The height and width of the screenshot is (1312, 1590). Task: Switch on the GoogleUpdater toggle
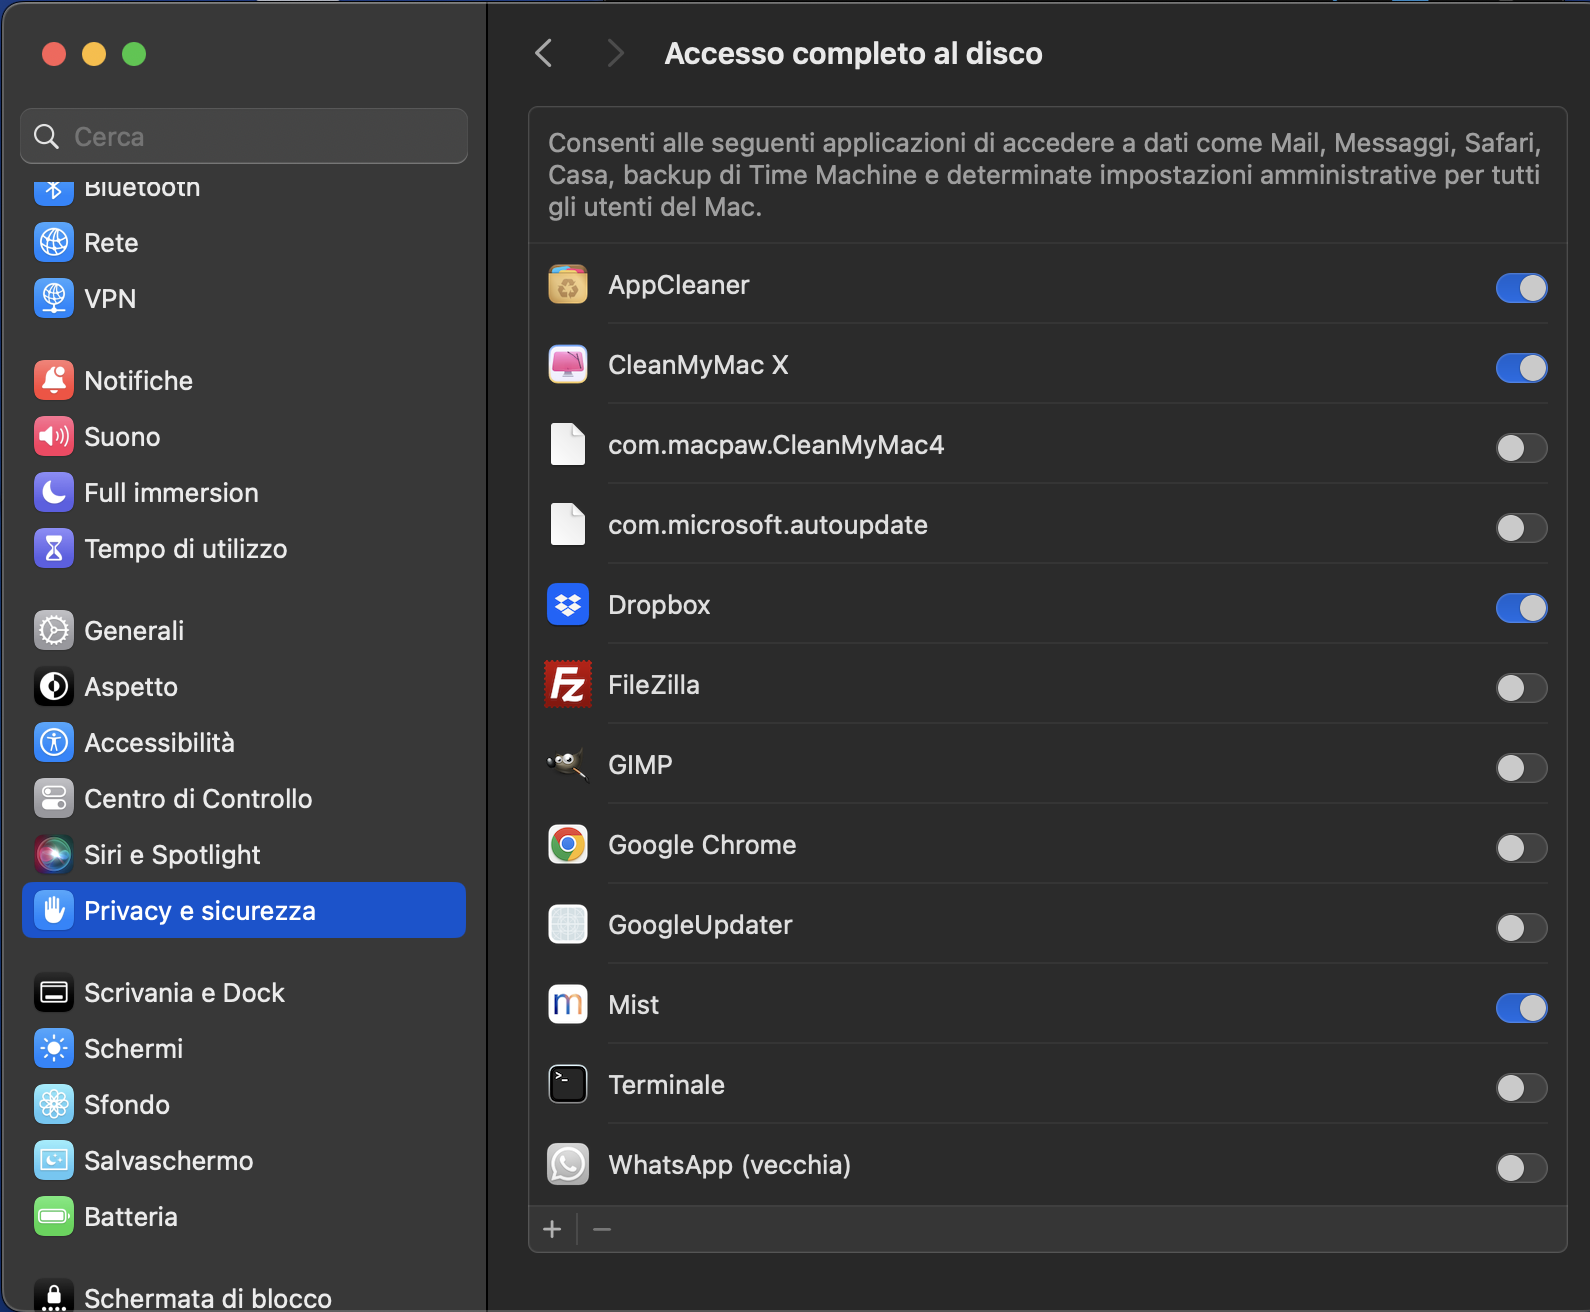tap(1521, 928)
